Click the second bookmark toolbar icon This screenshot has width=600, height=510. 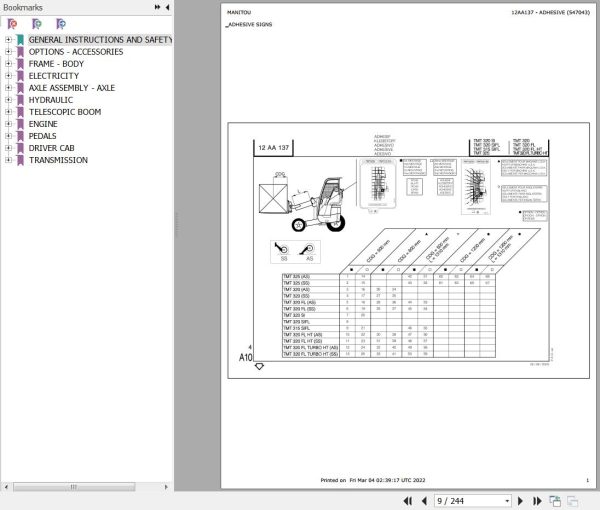pyautogui.click(x=37, y=24)
